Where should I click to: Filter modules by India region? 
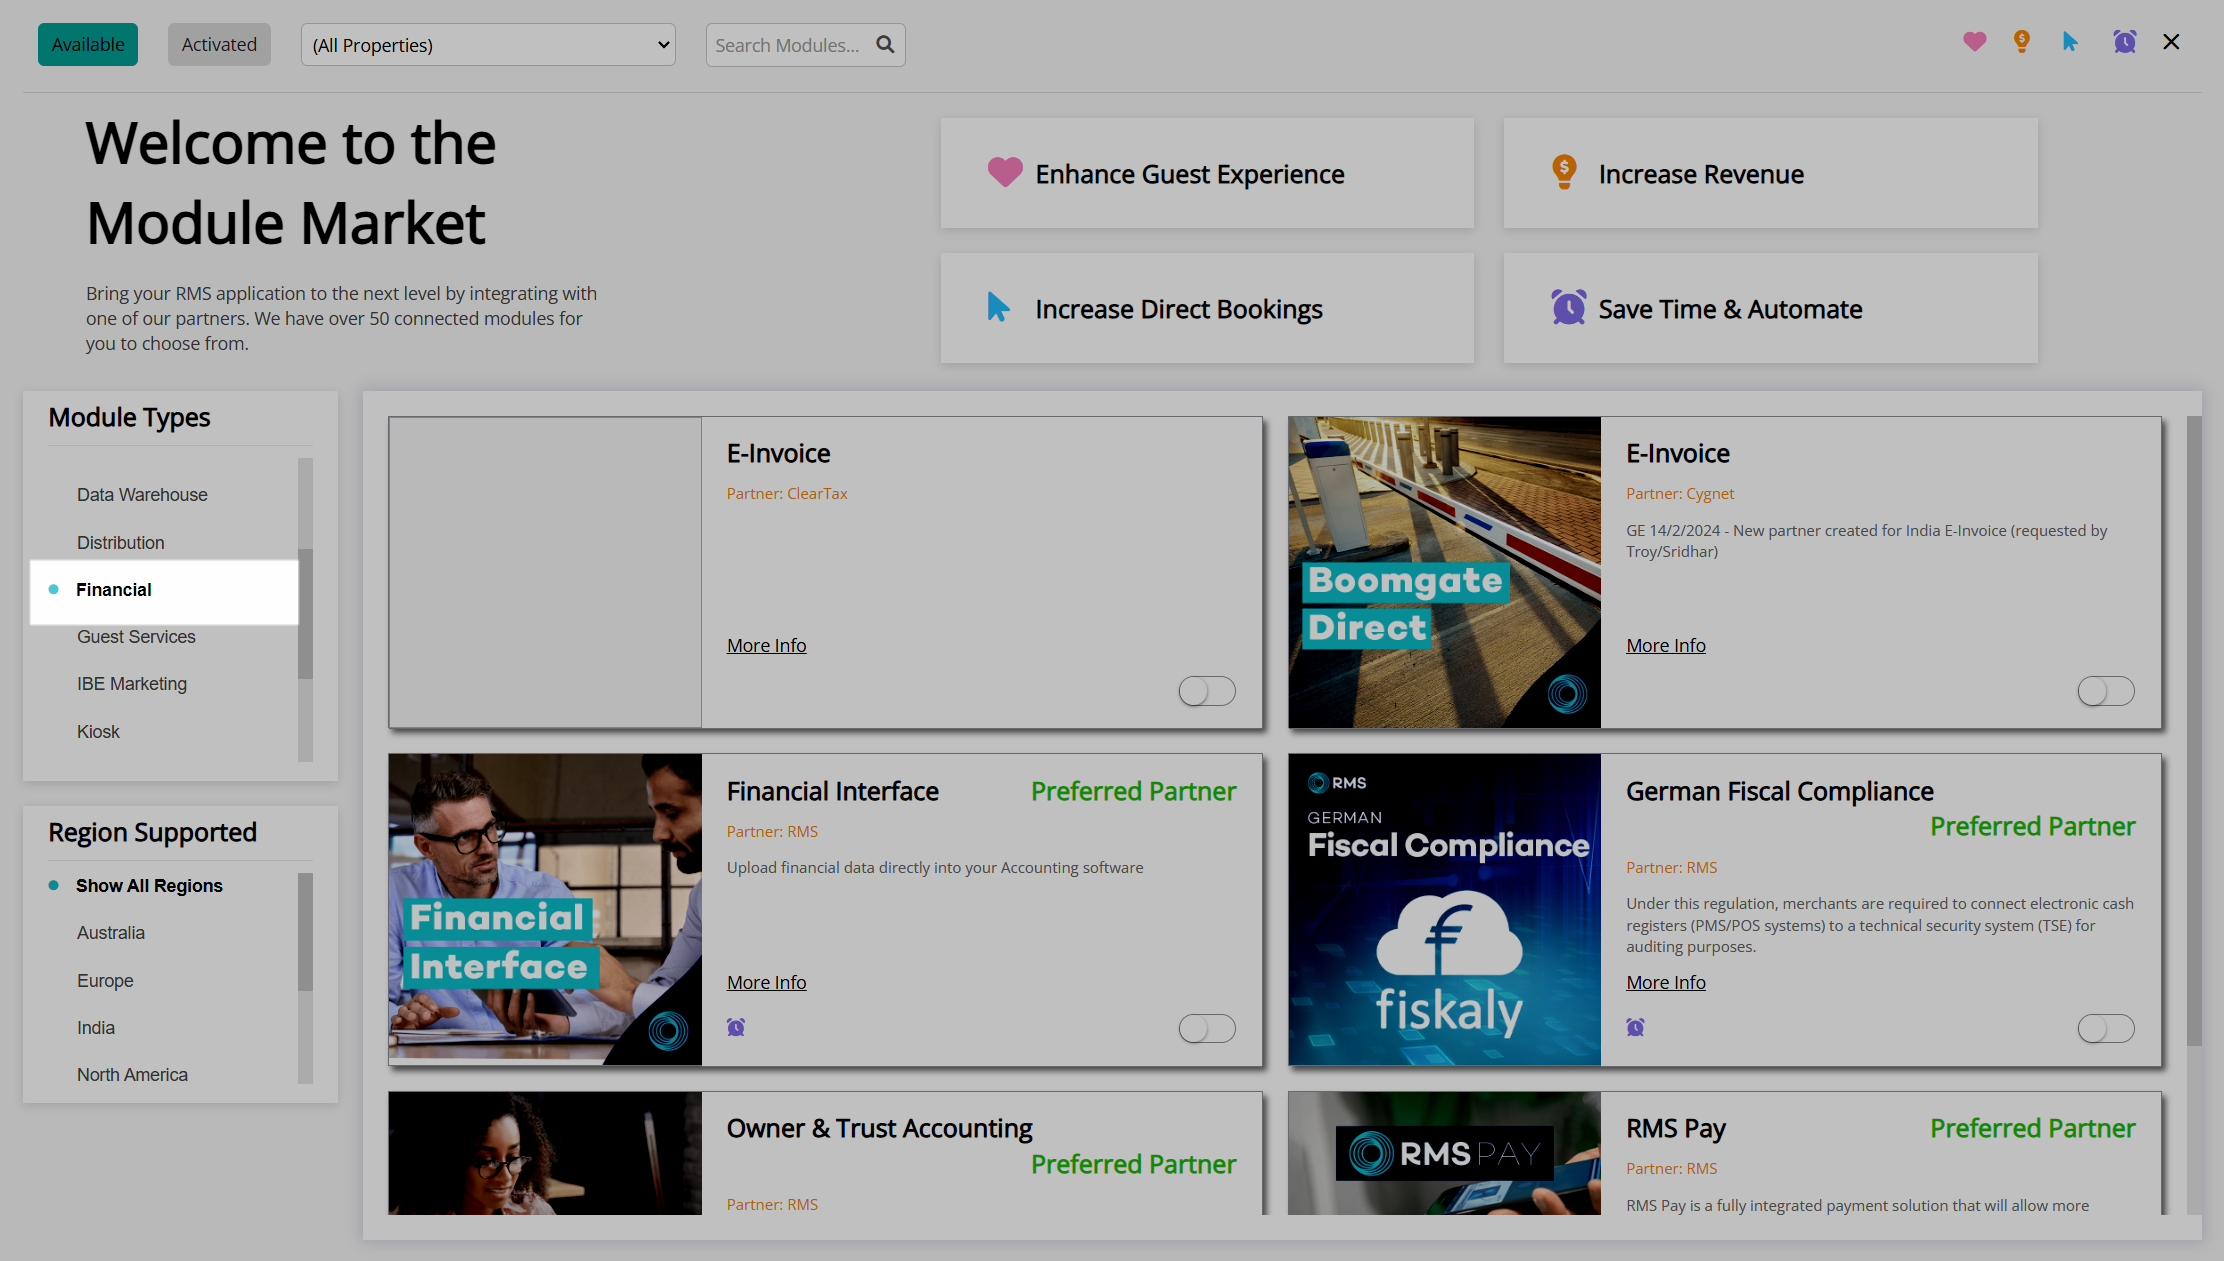[x=96, y=1028]
